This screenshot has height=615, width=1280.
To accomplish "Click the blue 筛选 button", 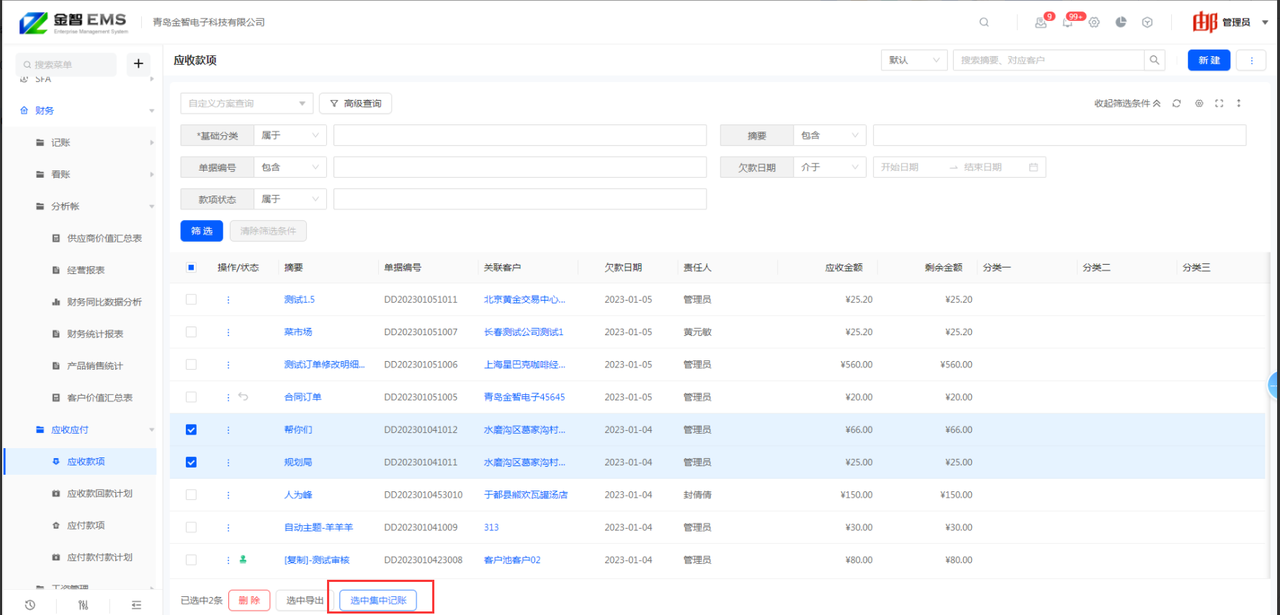I will point(202,231).
